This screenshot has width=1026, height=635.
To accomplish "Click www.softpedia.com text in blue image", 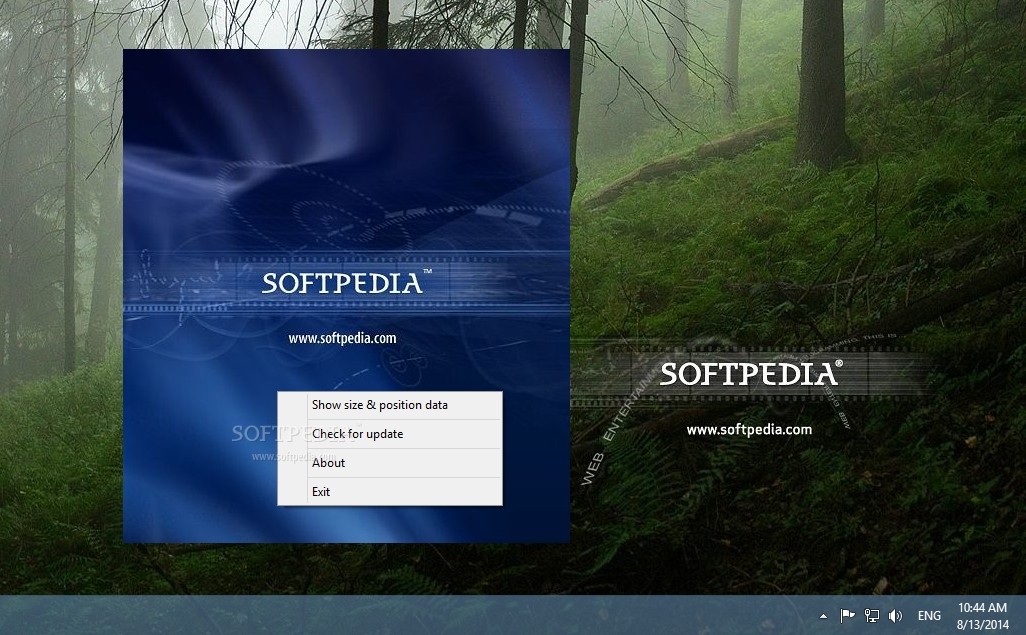I will 342,338.
